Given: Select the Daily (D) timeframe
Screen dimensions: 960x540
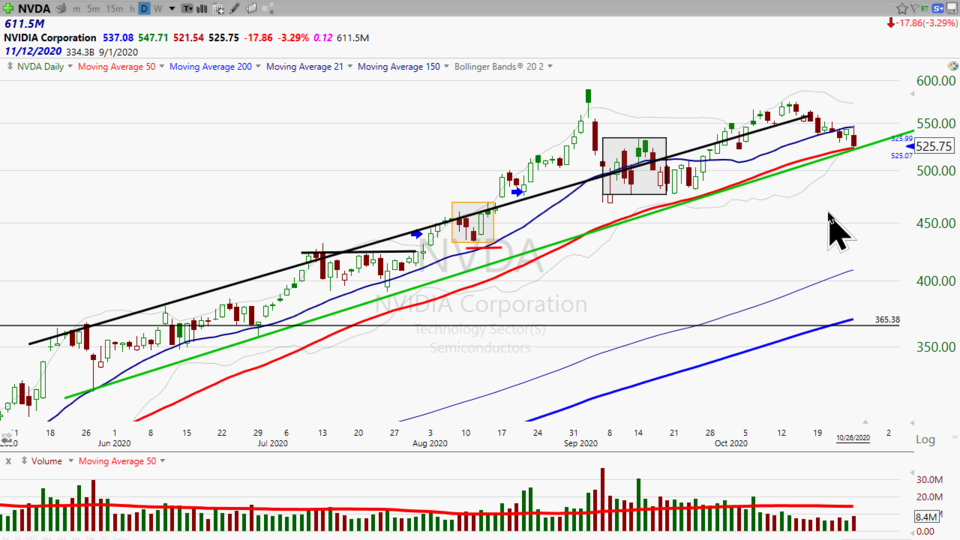Looking at the screenshot, I should 144,9.
